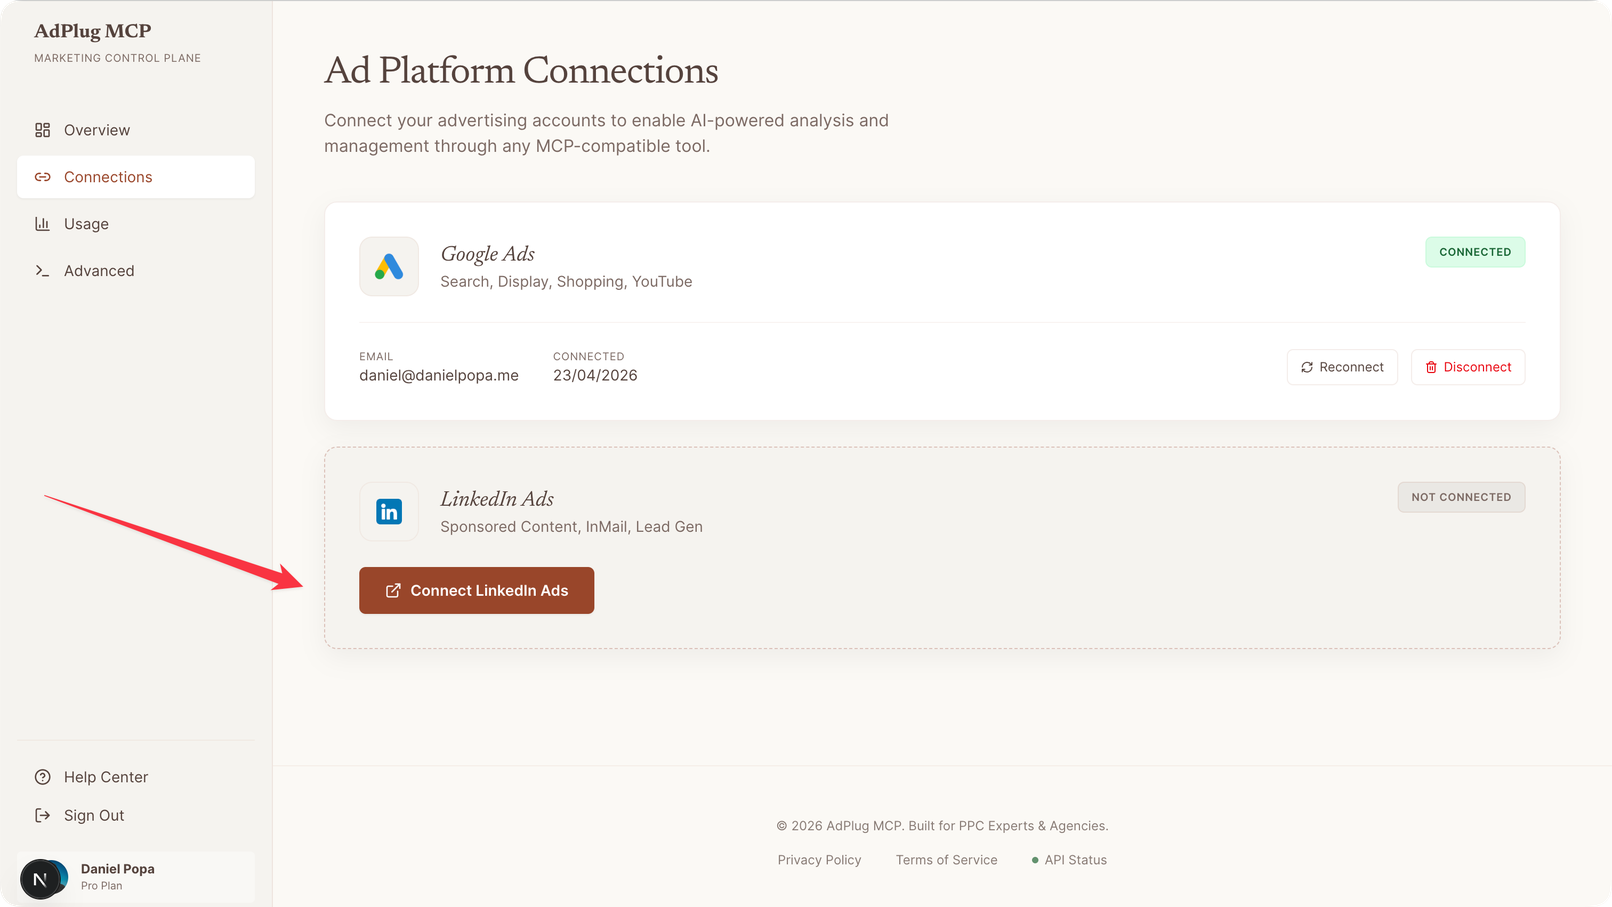Click the Google Ads logo icon

[389, 266]
